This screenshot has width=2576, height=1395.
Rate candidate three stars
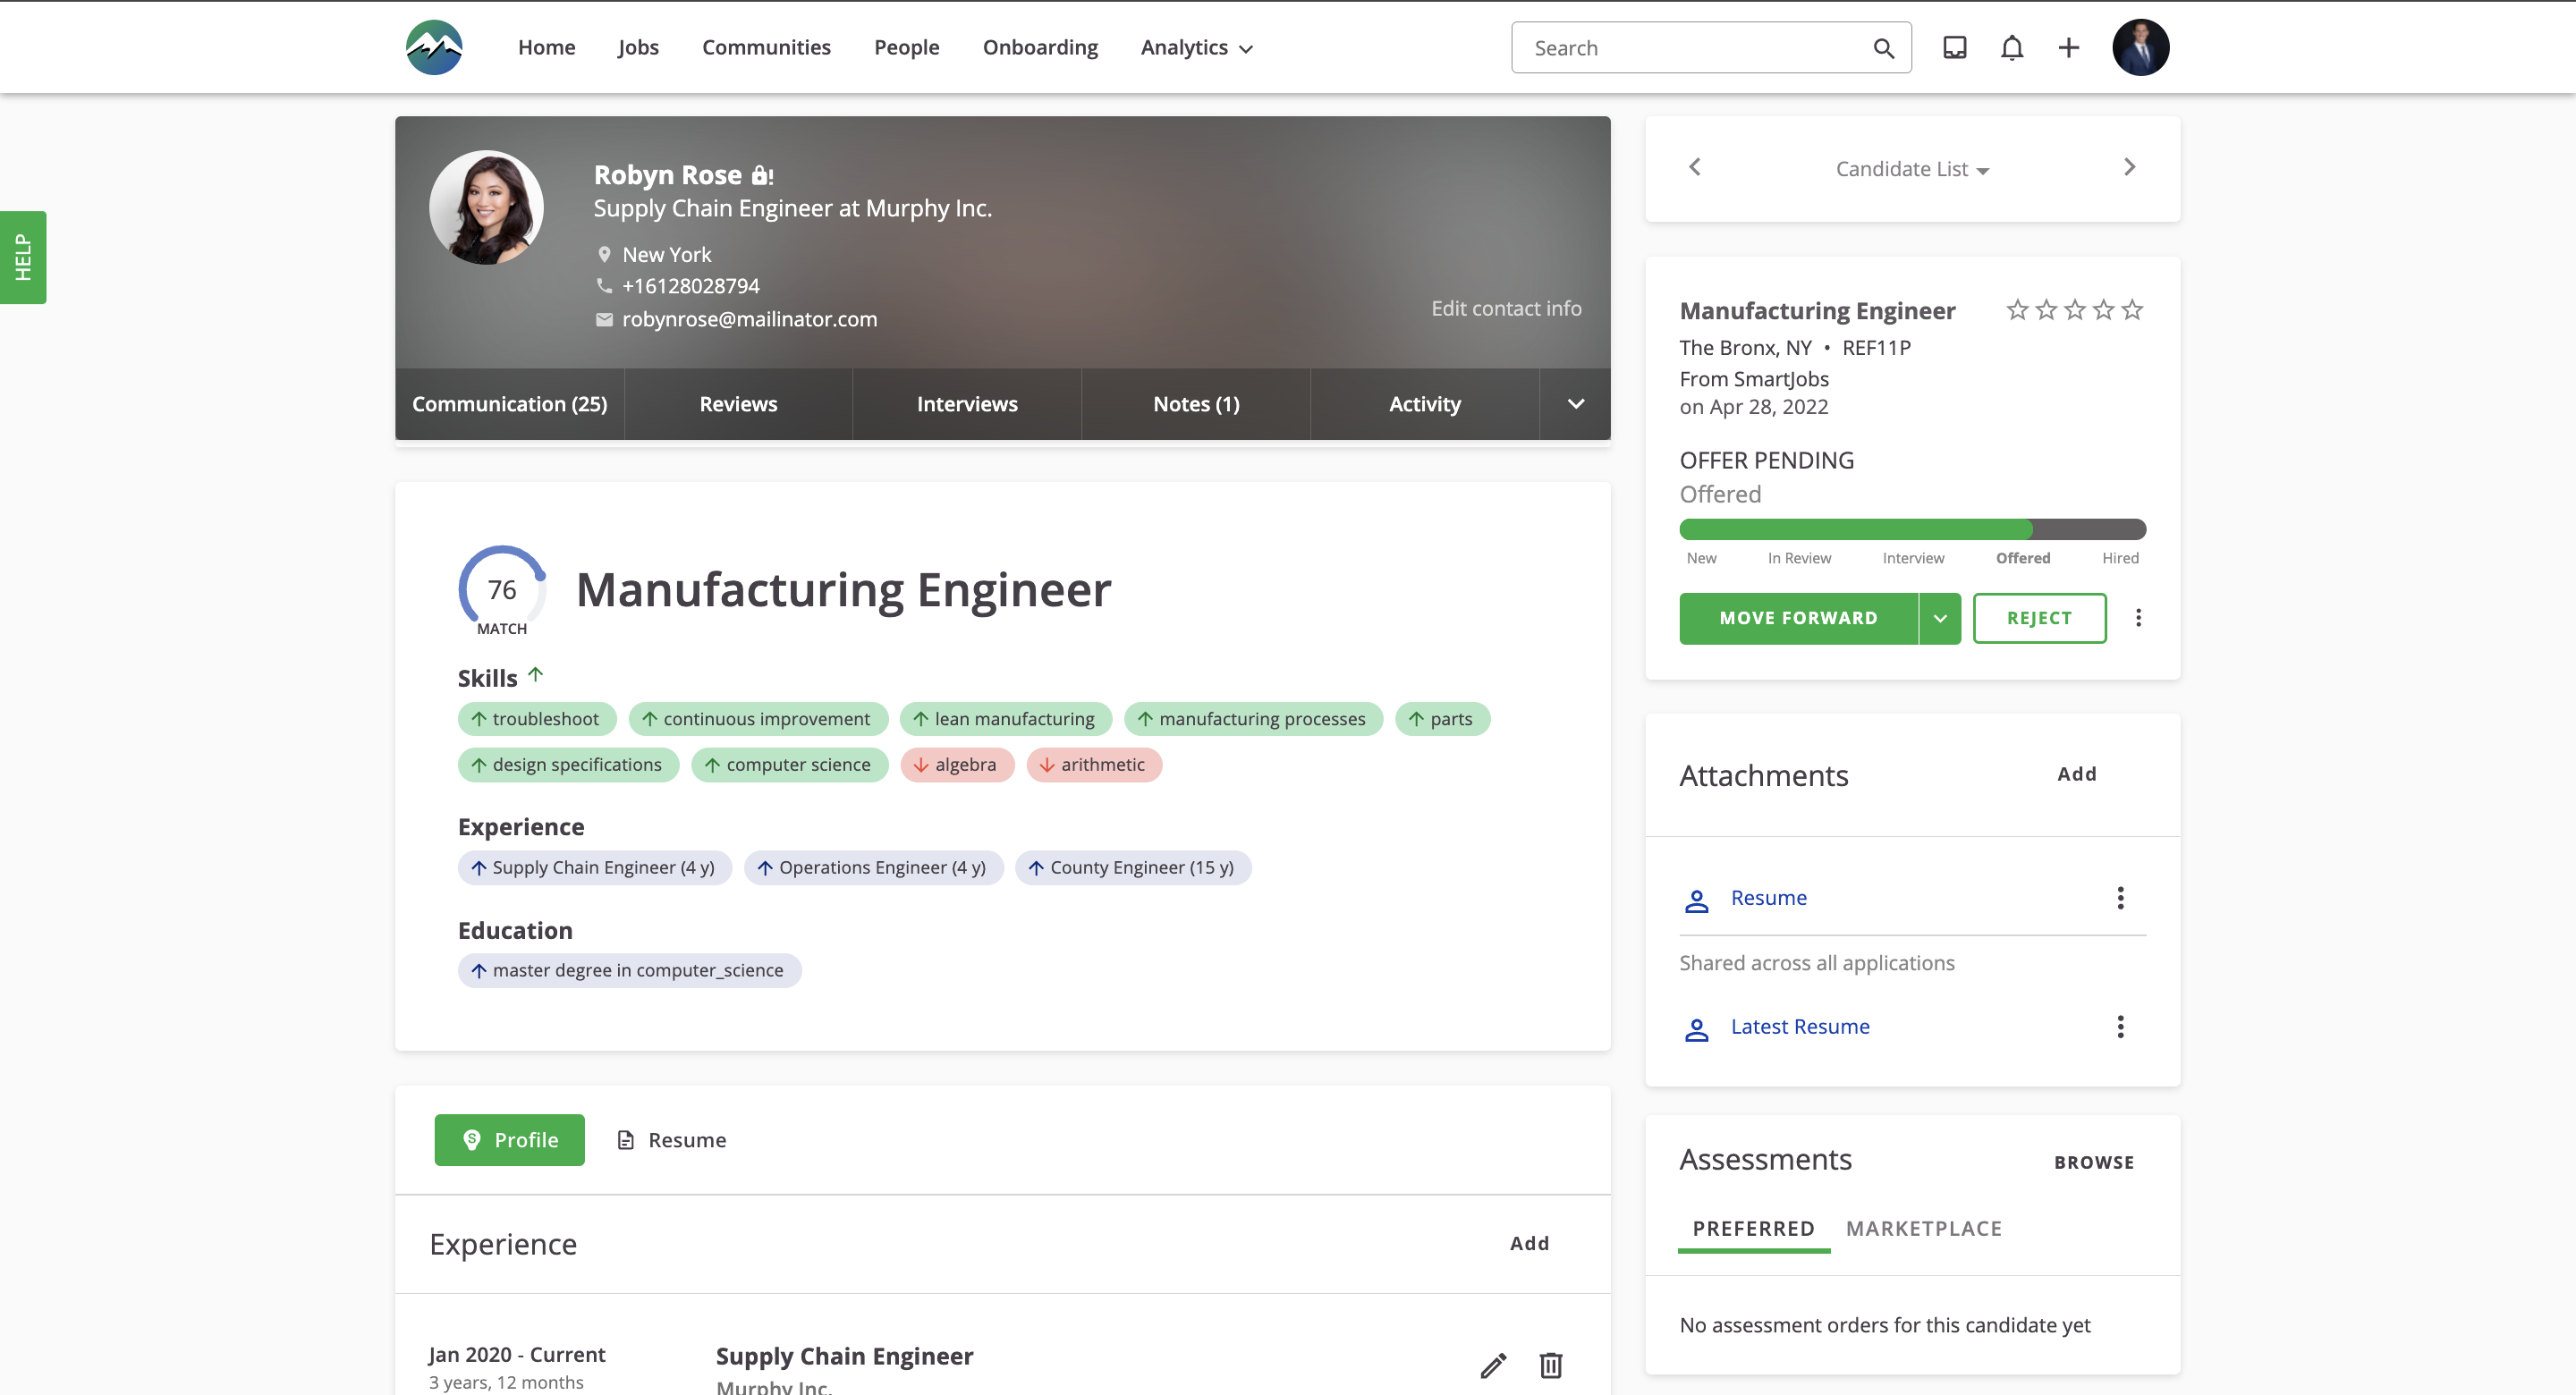pos(2075,310)
